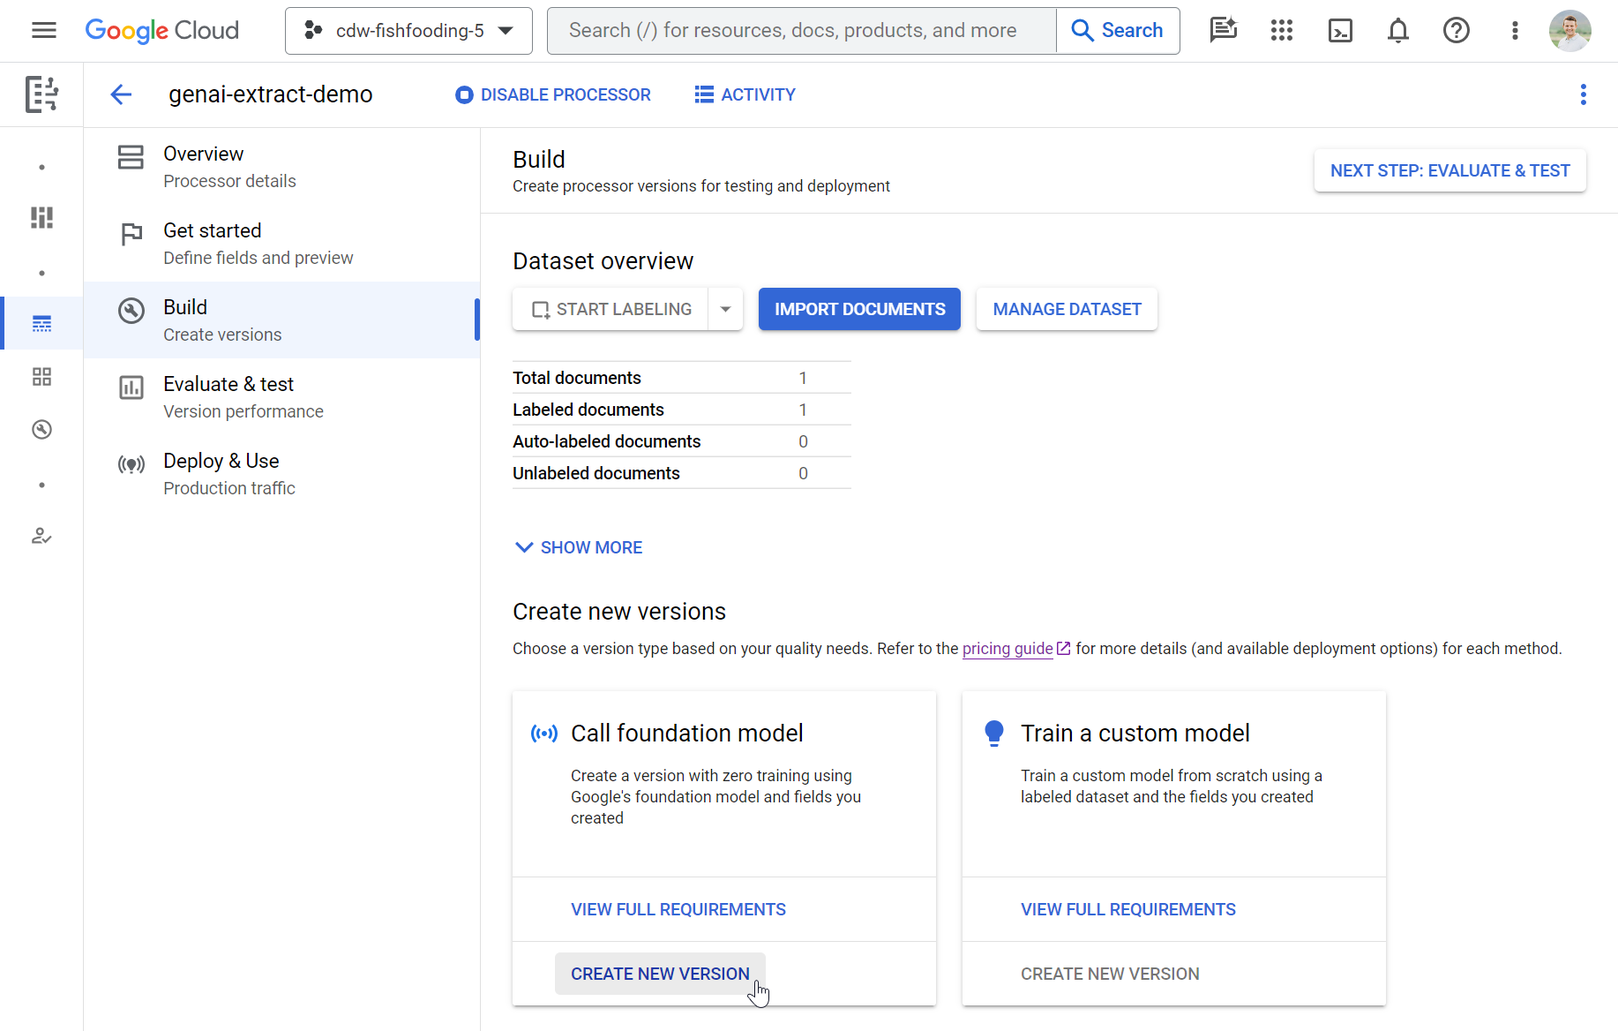Open the person-check rail icon
Screen dimensions: 1618x1031
41,536
